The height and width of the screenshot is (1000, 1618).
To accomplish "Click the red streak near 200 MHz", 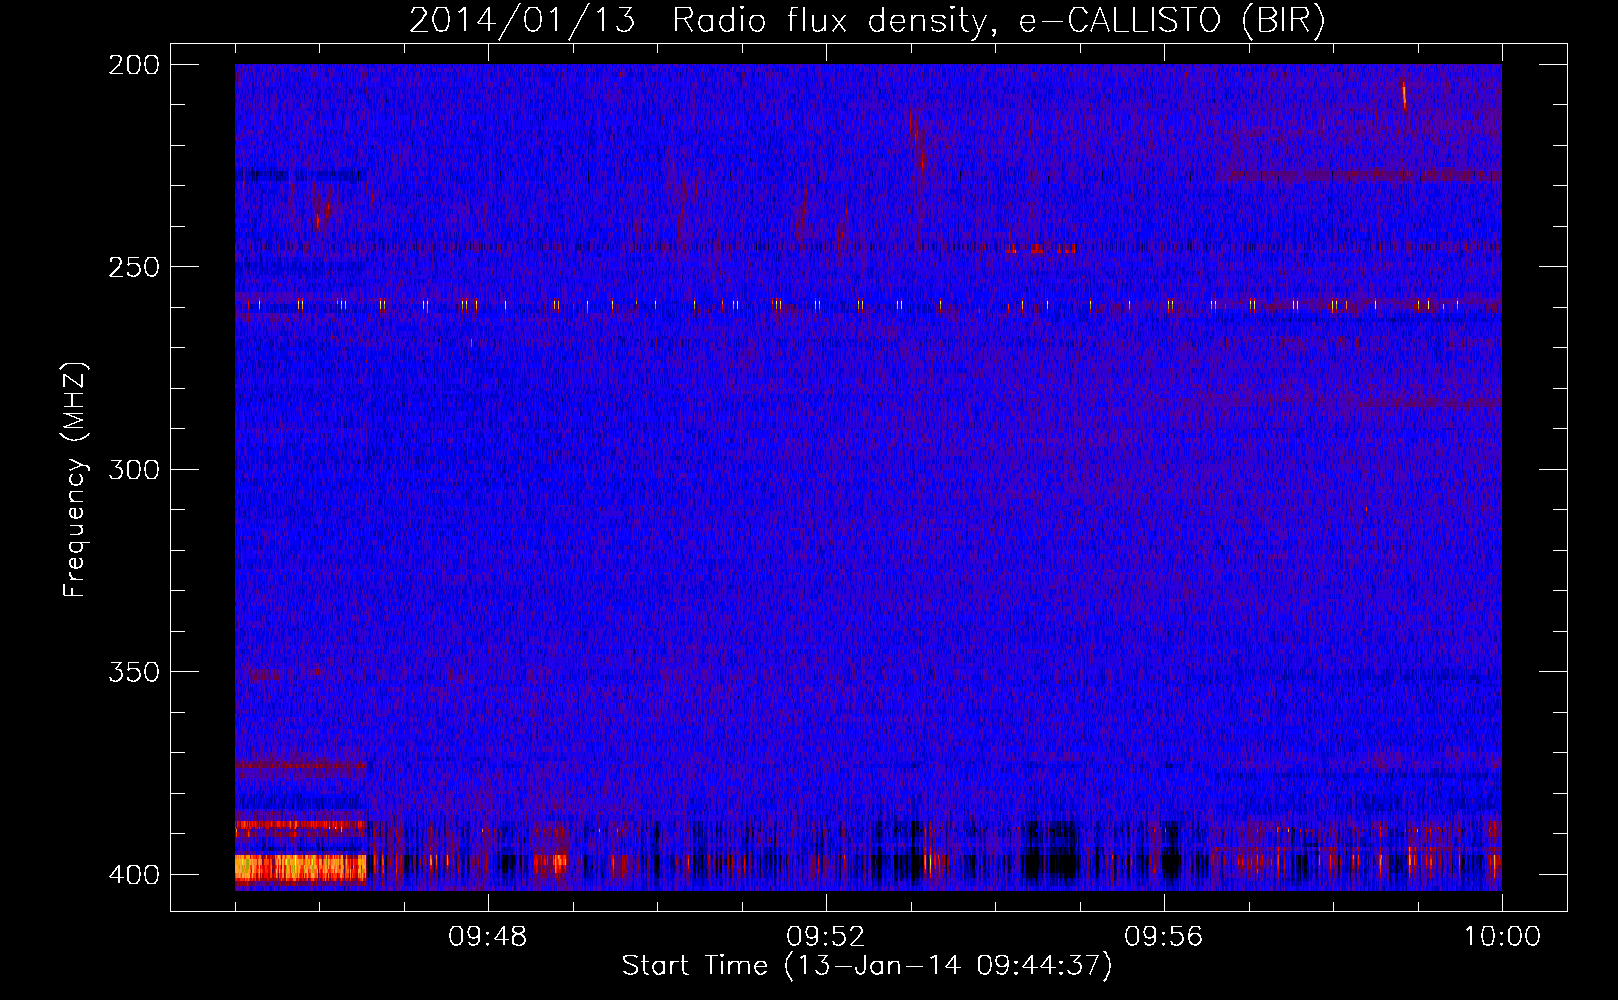I will click(1404, 95).
